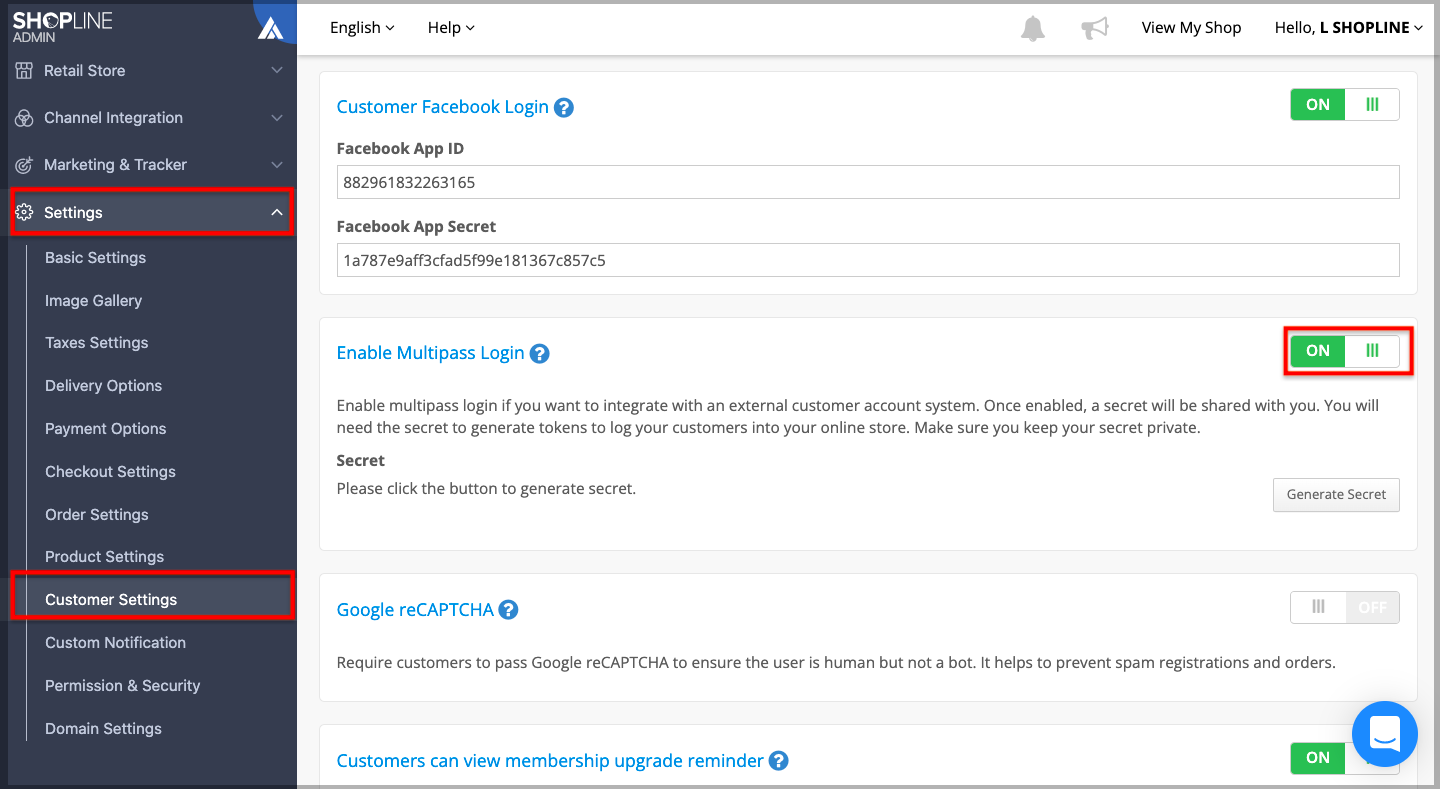The height and width of the screenshot is (789, 1440).
Task: Expand the Retail Store chevron
Action: pyautogui.click(x=277, y=71)
